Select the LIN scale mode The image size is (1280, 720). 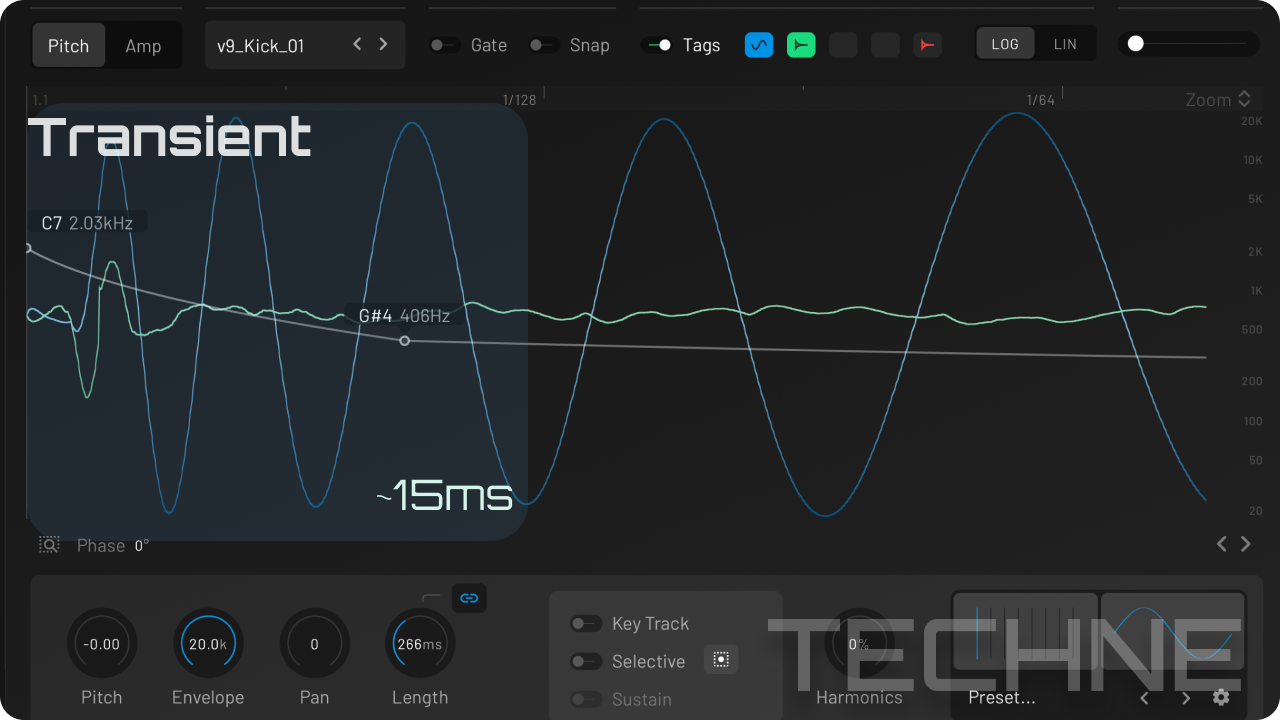pyautogui.click(x=1065, y=45)
